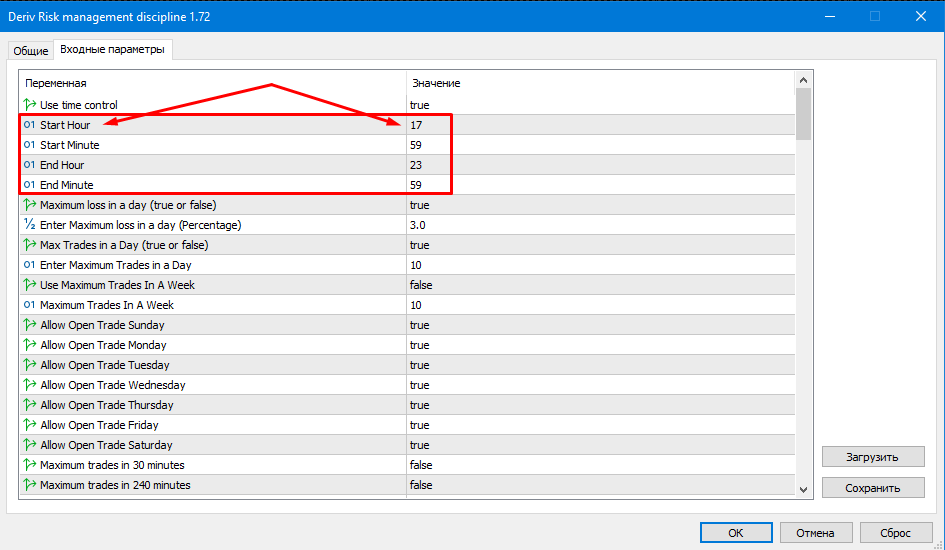945x550 pixels.
Task: Select the Enter Maximum Trades in a Day value 10
Action: tap(416, 264)
